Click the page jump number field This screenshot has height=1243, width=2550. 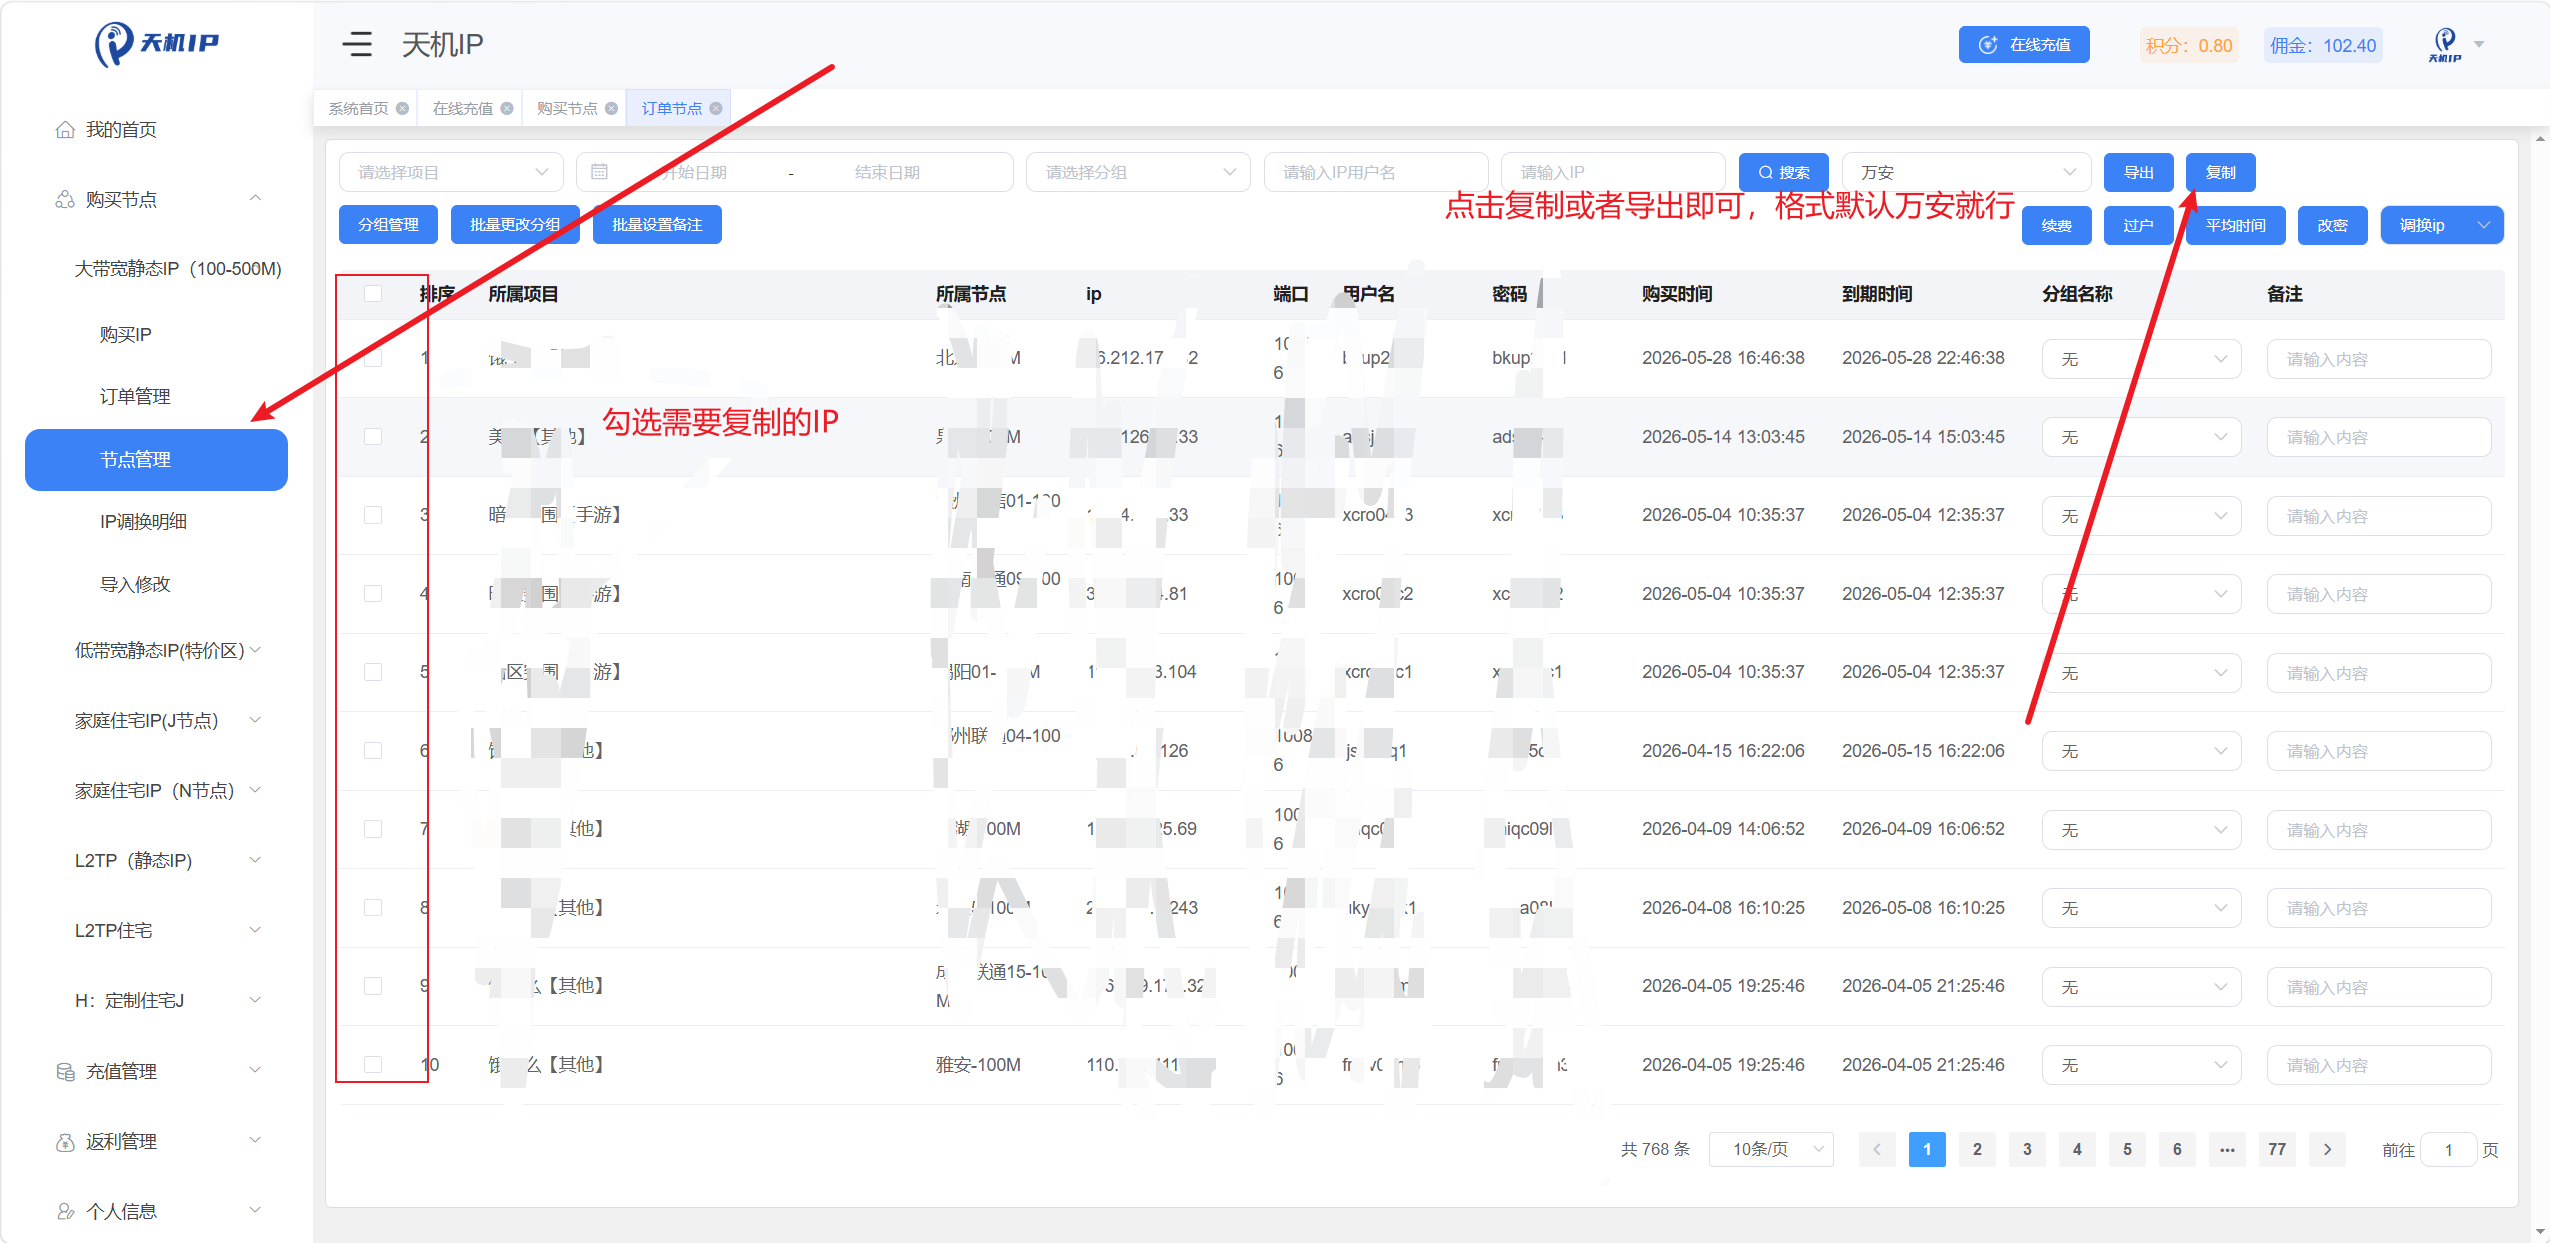pyautogui.click(x=2449, y=1150)
